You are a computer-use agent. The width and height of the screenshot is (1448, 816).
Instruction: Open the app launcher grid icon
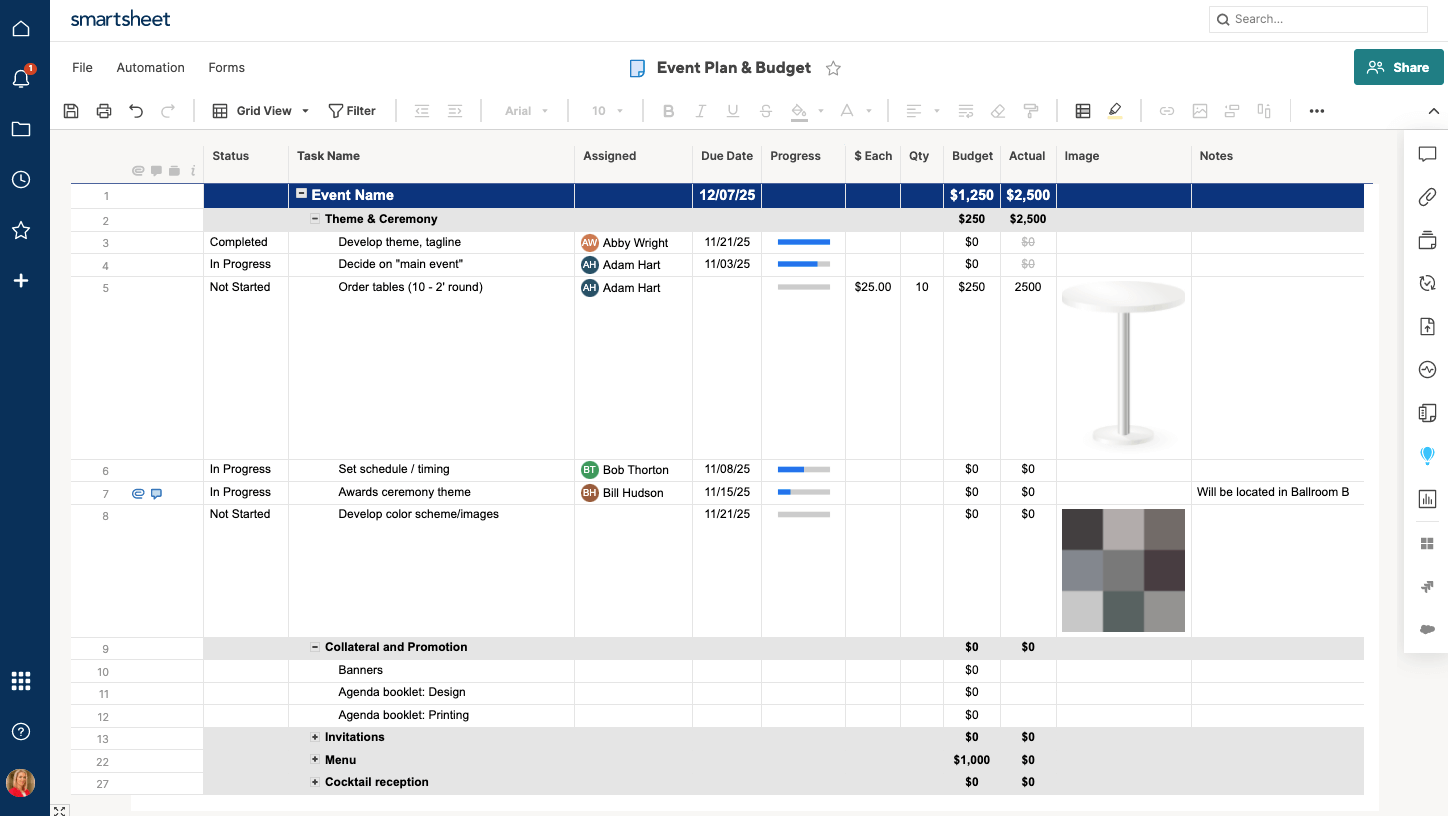pos(21,681)
